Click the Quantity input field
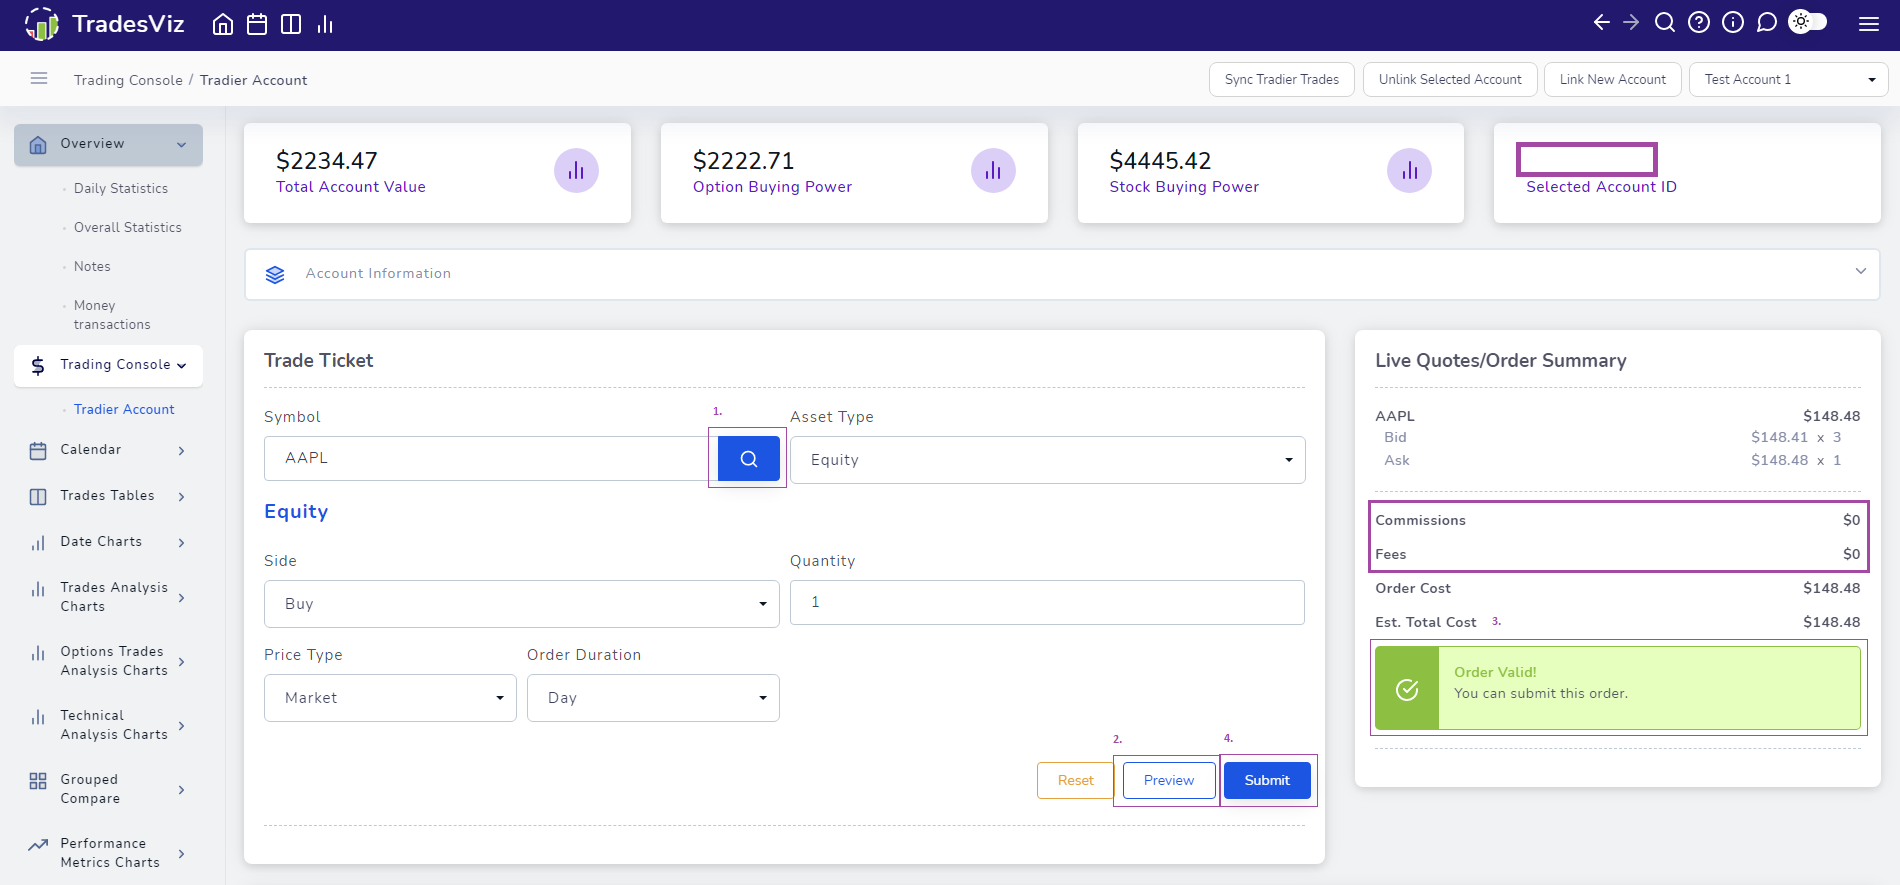The width and height of the screenshot is (1900, 885). [1047, 602]
